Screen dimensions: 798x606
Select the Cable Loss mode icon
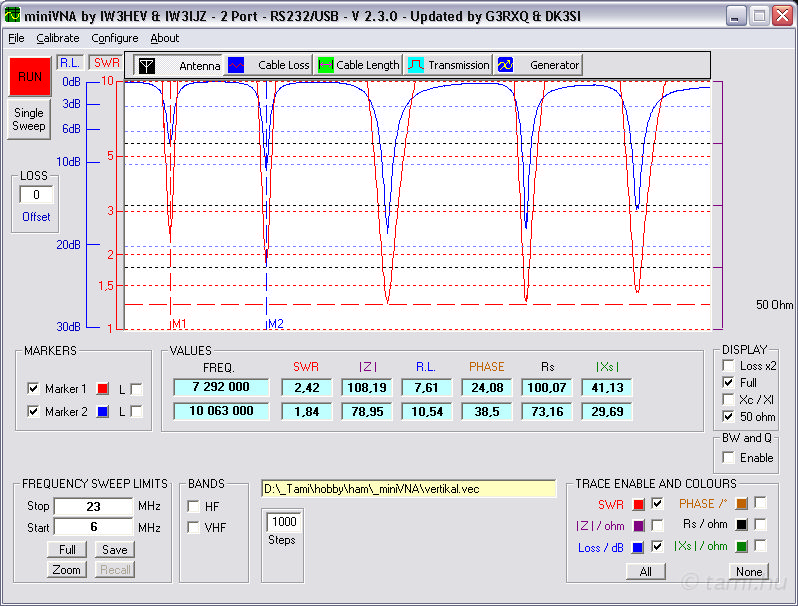(x=236, y=65)
